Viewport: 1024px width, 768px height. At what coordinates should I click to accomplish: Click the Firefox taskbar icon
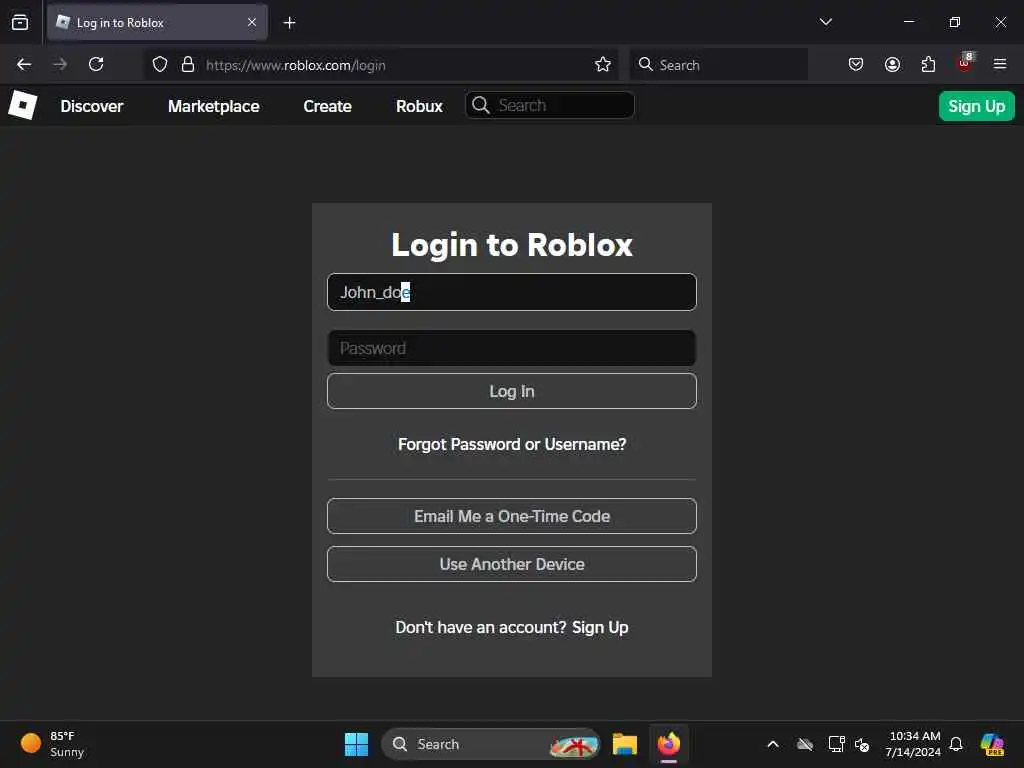click(669, 744)
